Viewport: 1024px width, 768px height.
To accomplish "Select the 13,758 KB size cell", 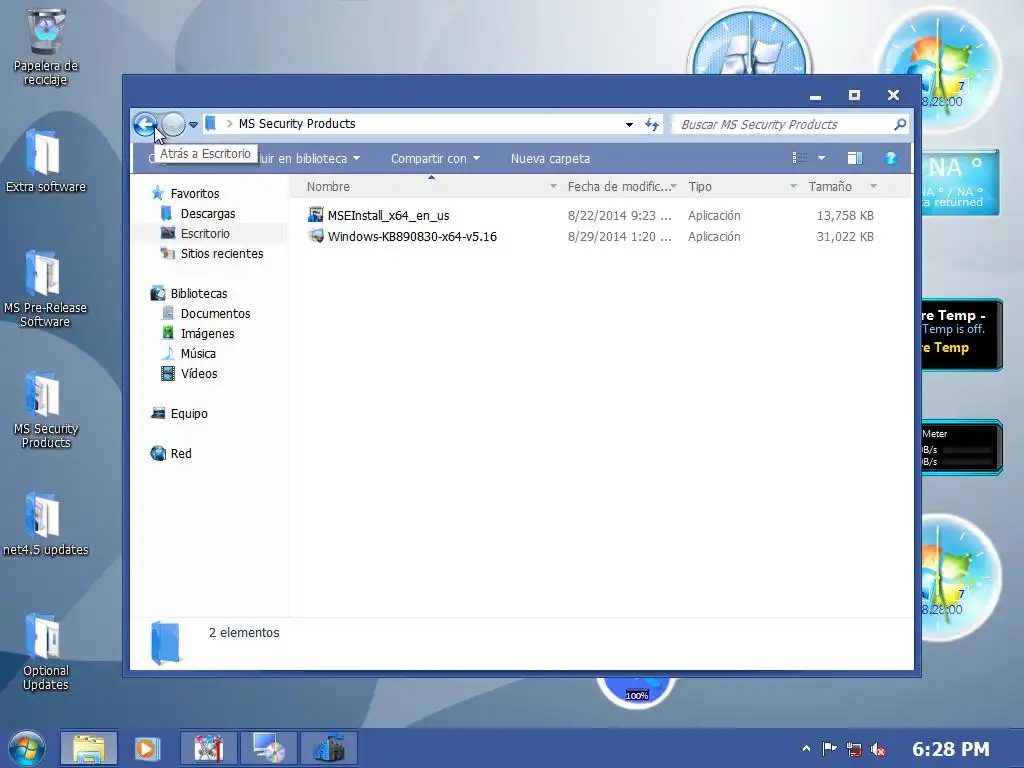I will [845, 216].
